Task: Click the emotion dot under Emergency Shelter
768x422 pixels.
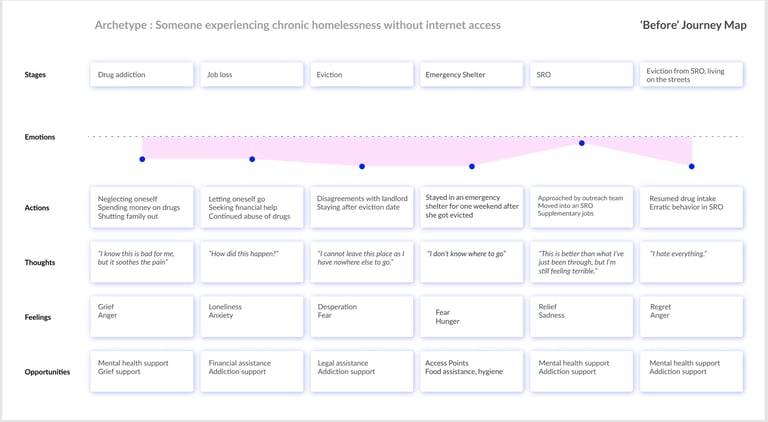Action: tap(472, 166)
